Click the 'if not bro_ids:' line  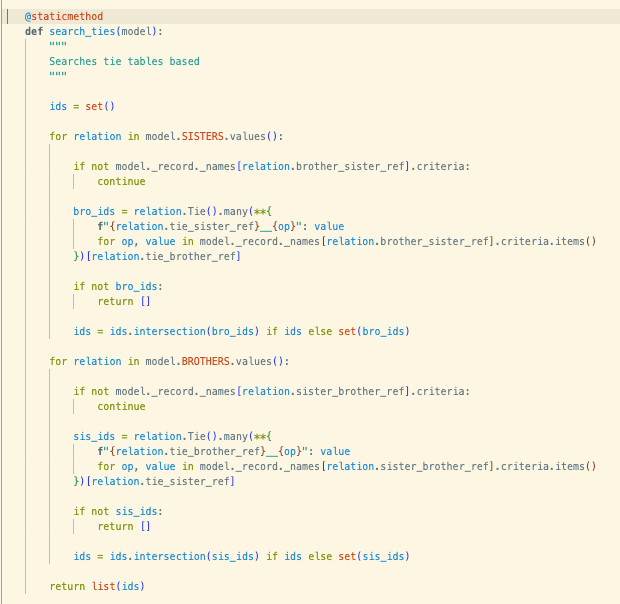coord(118,287)
